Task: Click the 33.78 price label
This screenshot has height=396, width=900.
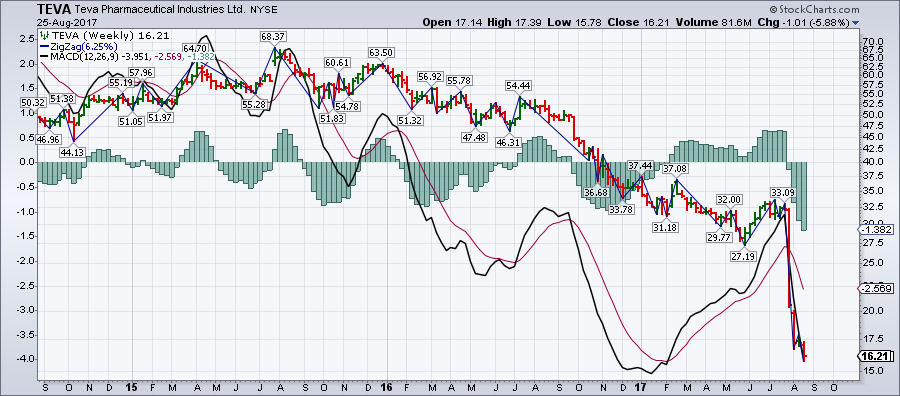Action: 621,209
